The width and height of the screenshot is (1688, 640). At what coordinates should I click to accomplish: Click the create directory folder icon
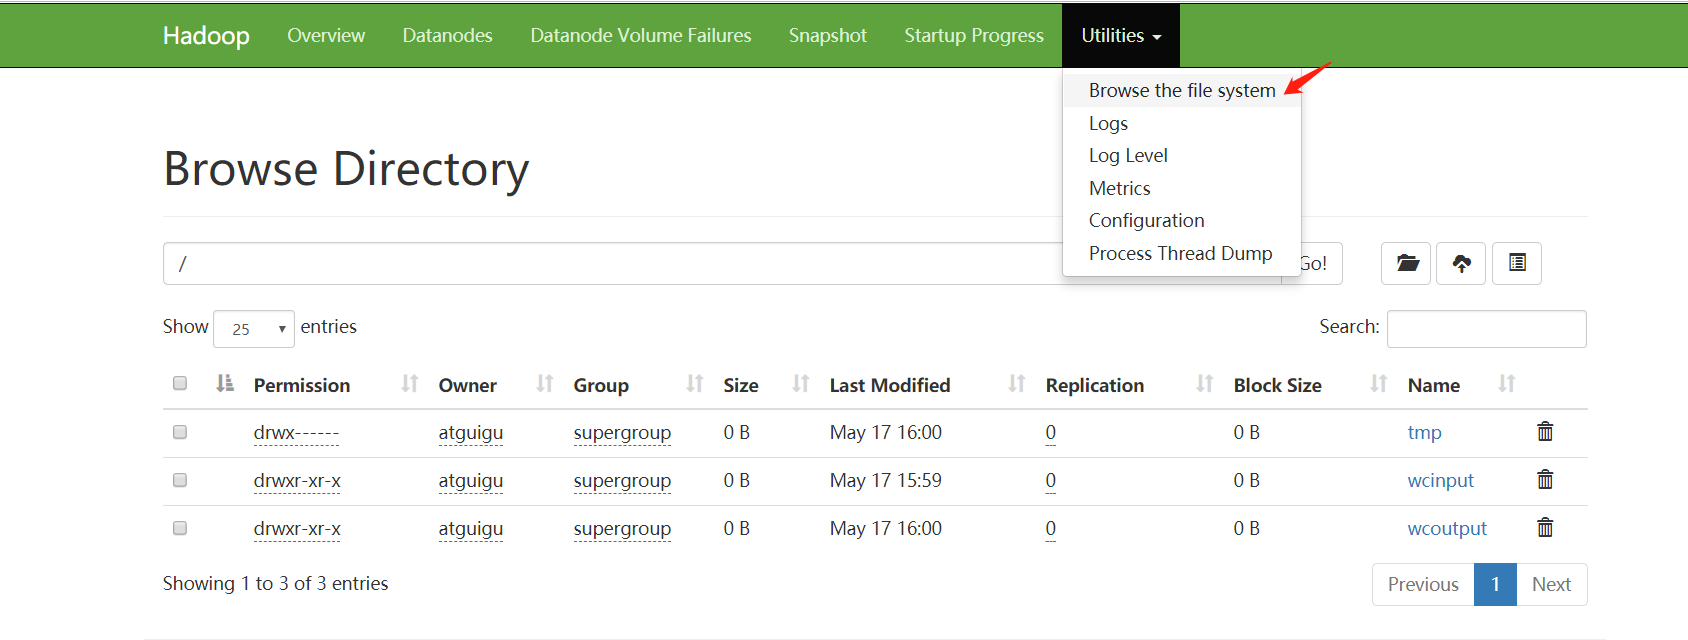point(1407,263)
